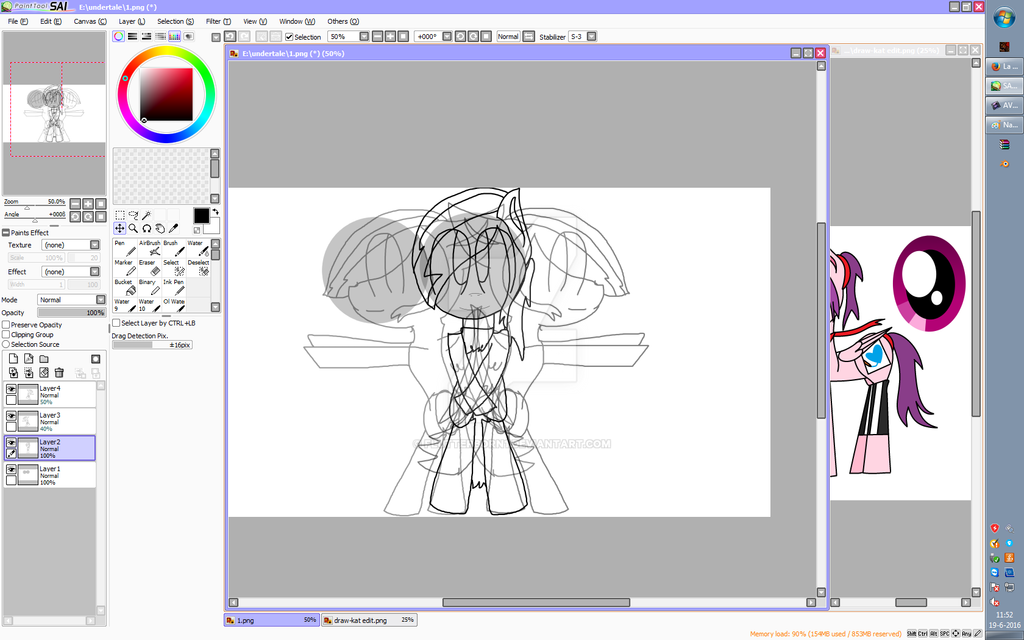Click the navigator zoom-in plus button
1024x640 pixels.
pyautogui.click(x=88, y=204)
